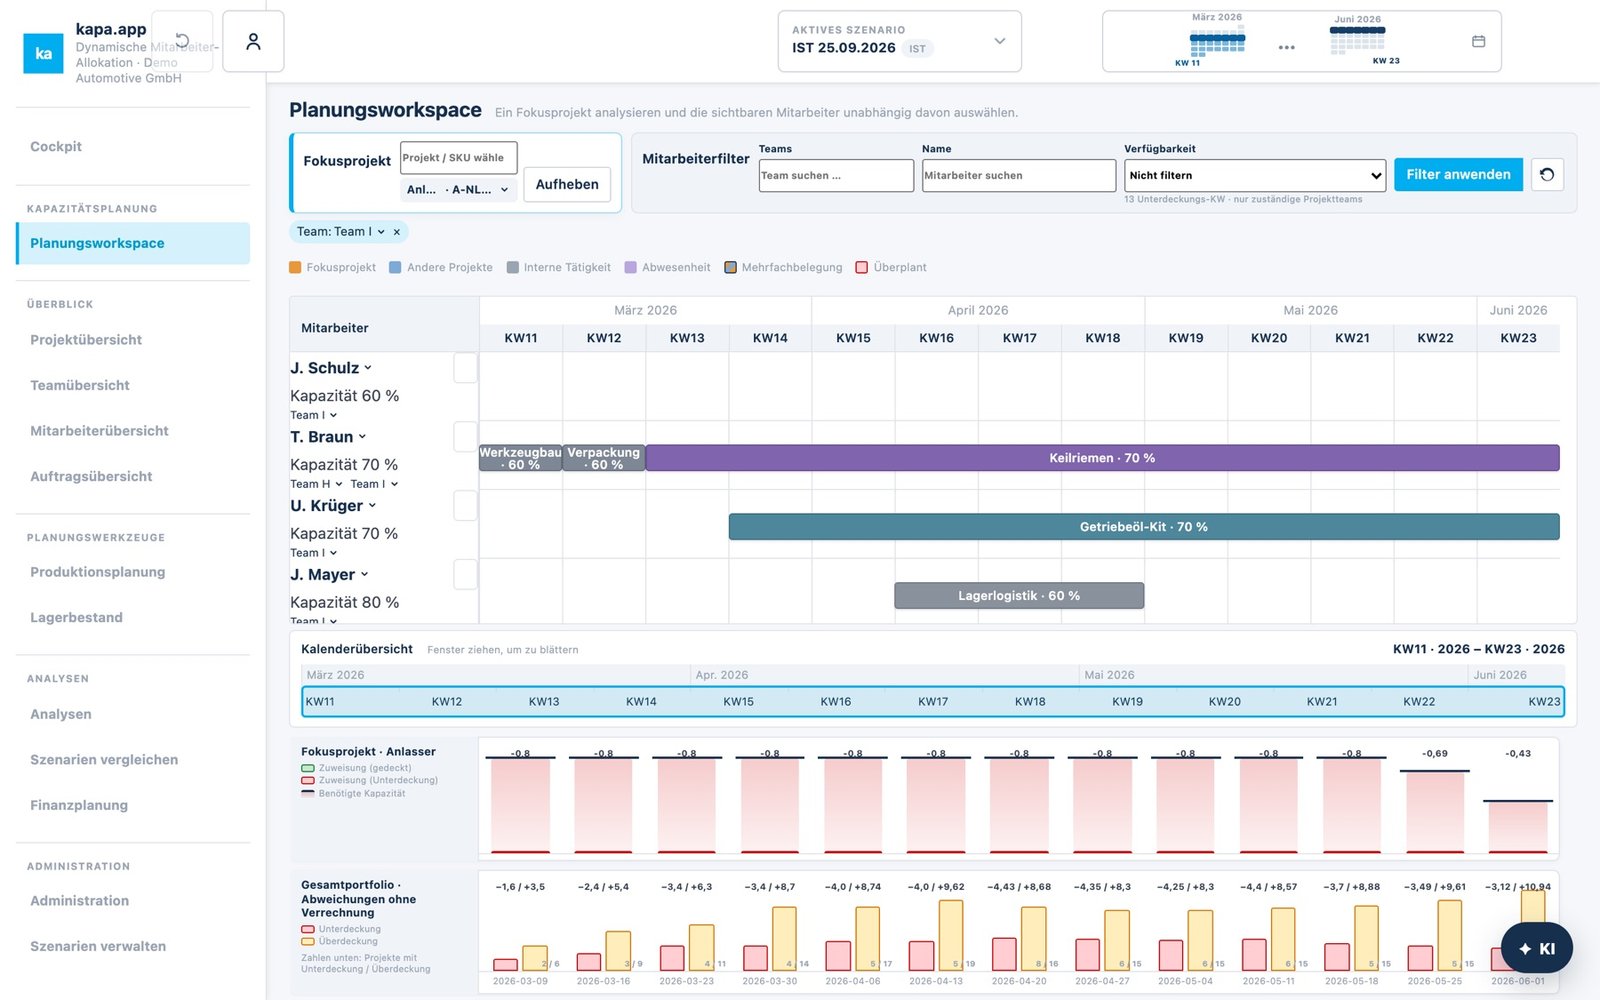1600x1000 pixels.
Task: Open the KI assistant button
Action: [1537, 948]
